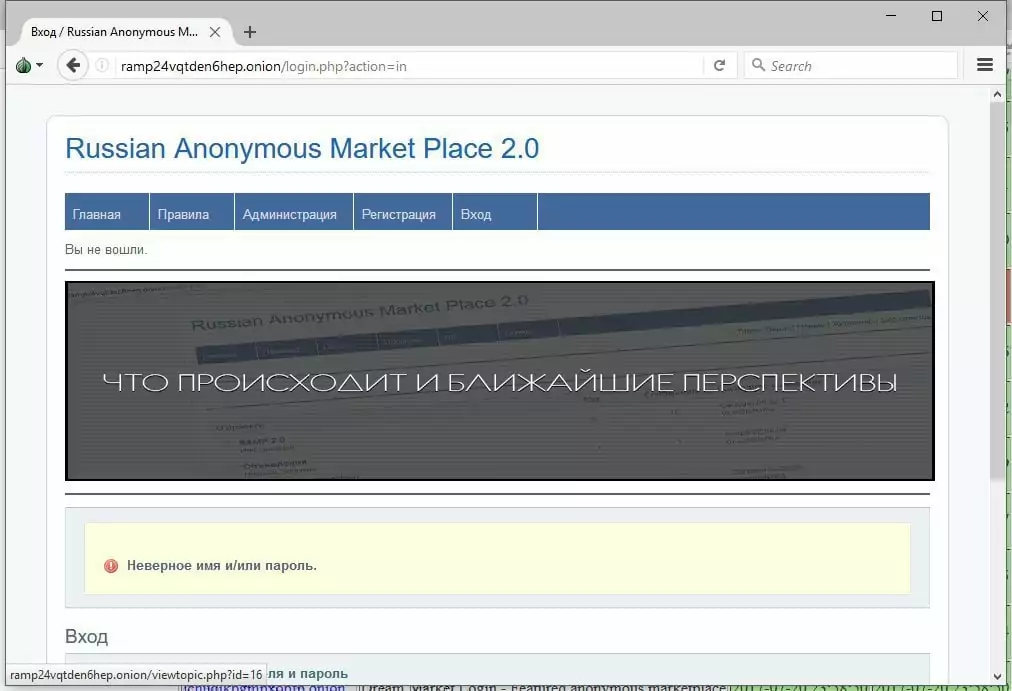
Task: Expand the Tor button dropdown arrow
Action: click(x=39, y=65)
